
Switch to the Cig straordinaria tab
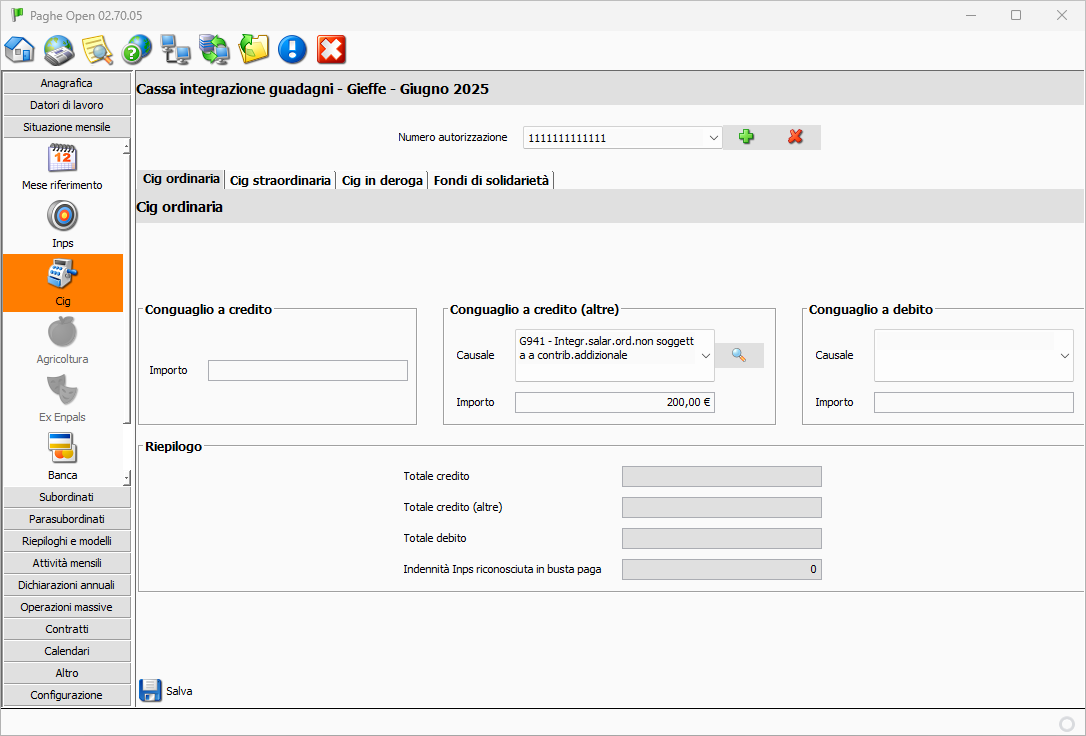[280, 181]
